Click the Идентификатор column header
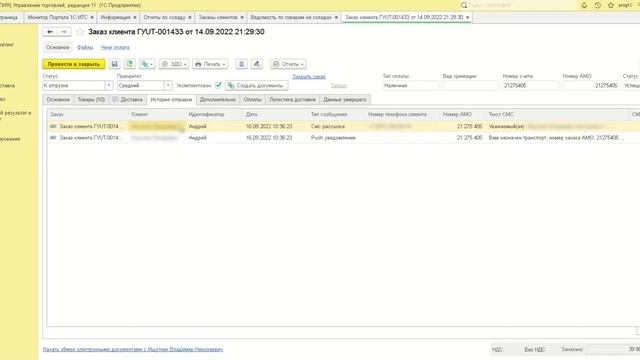 click(214, 114)
